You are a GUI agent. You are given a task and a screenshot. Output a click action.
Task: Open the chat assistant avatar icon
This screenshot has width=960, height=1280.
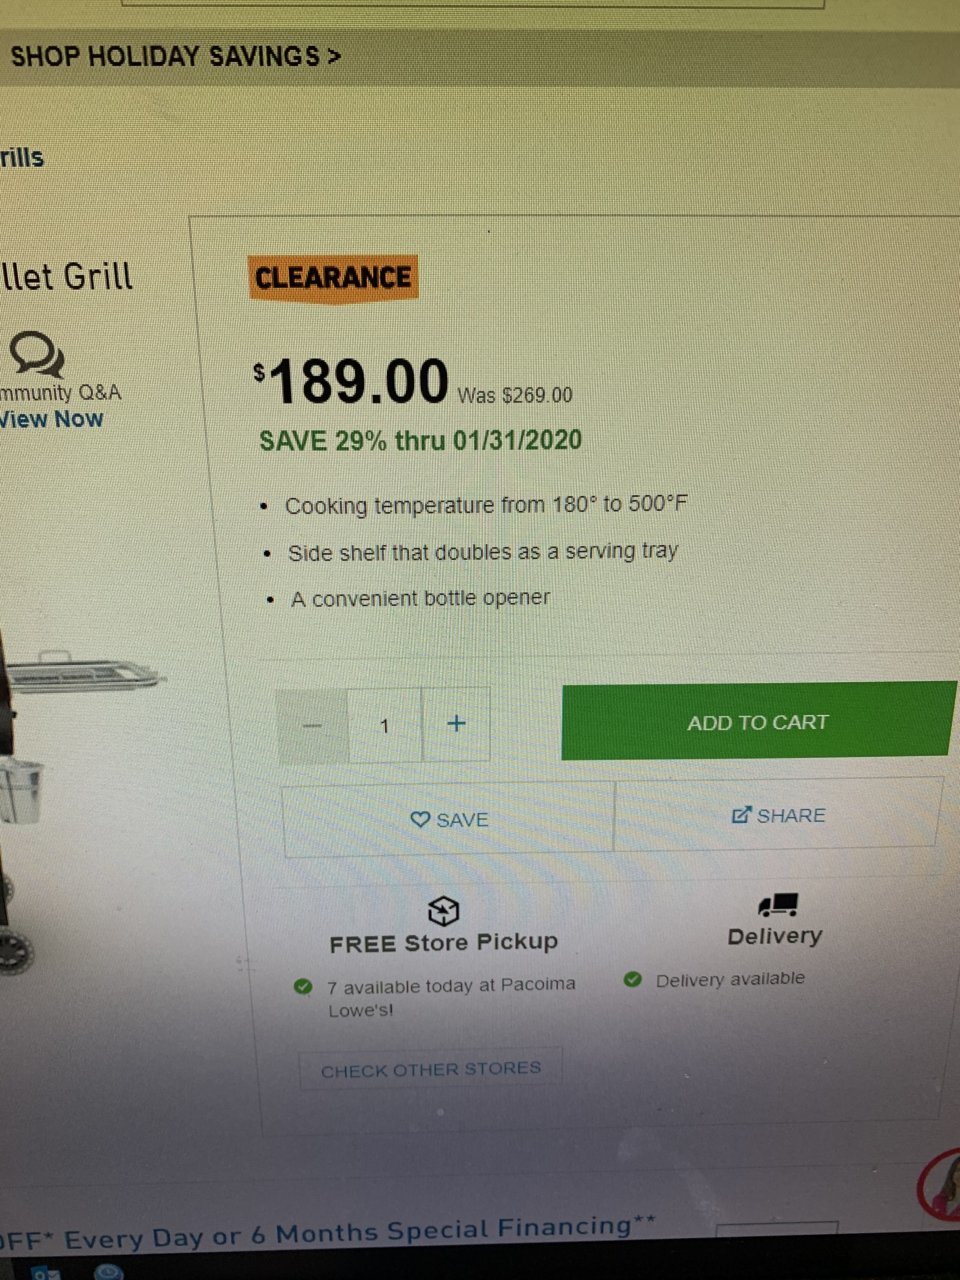point(940,1186)
